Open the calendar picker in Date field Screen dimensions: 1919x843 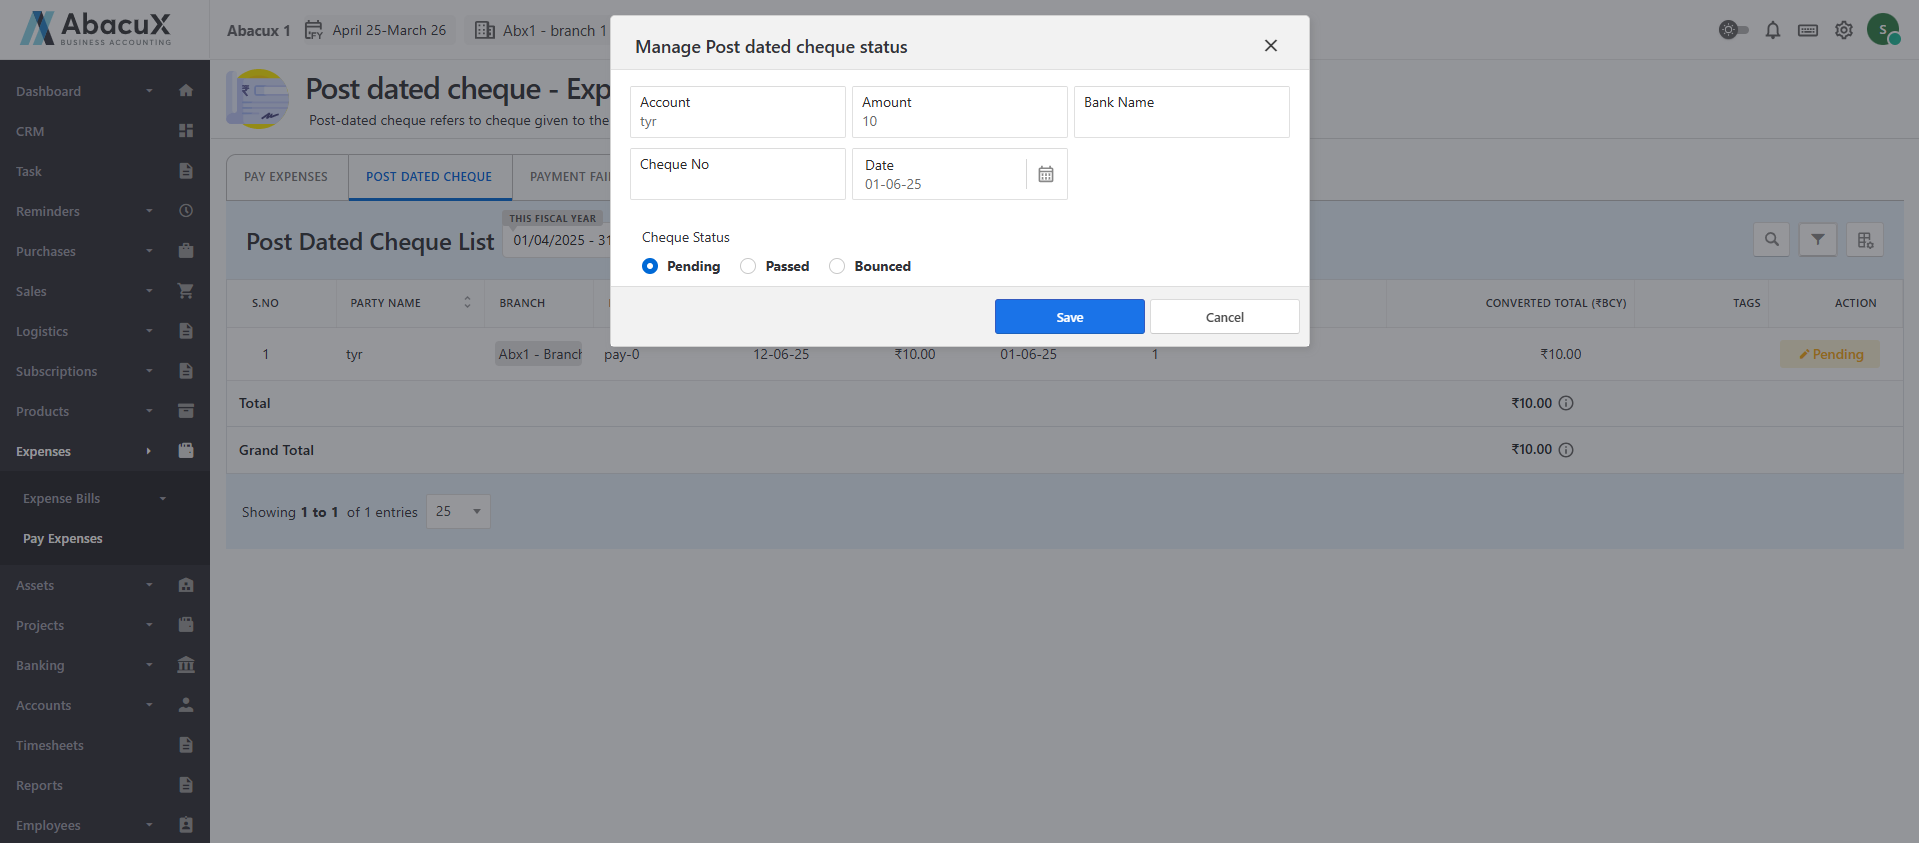[x=1045, y=175]
